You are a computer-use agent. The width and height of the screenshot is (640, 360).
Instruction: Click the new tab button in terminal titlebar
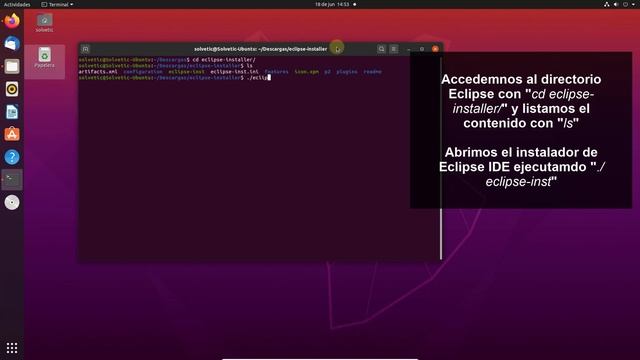[x=85, y=49]
